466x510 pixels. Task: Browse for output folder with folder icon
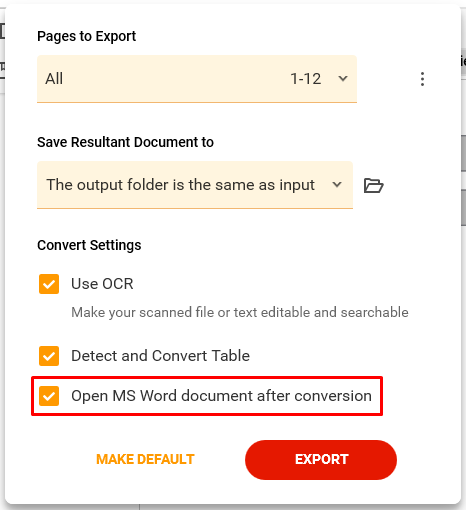pos(373,185)
